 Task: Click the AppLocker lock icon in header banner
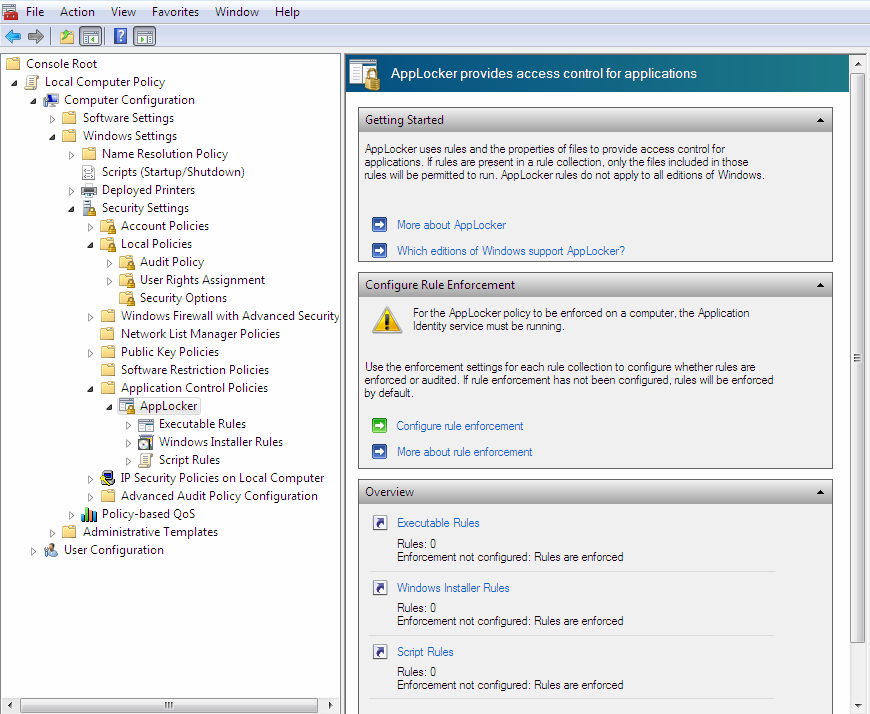(365, 74)
